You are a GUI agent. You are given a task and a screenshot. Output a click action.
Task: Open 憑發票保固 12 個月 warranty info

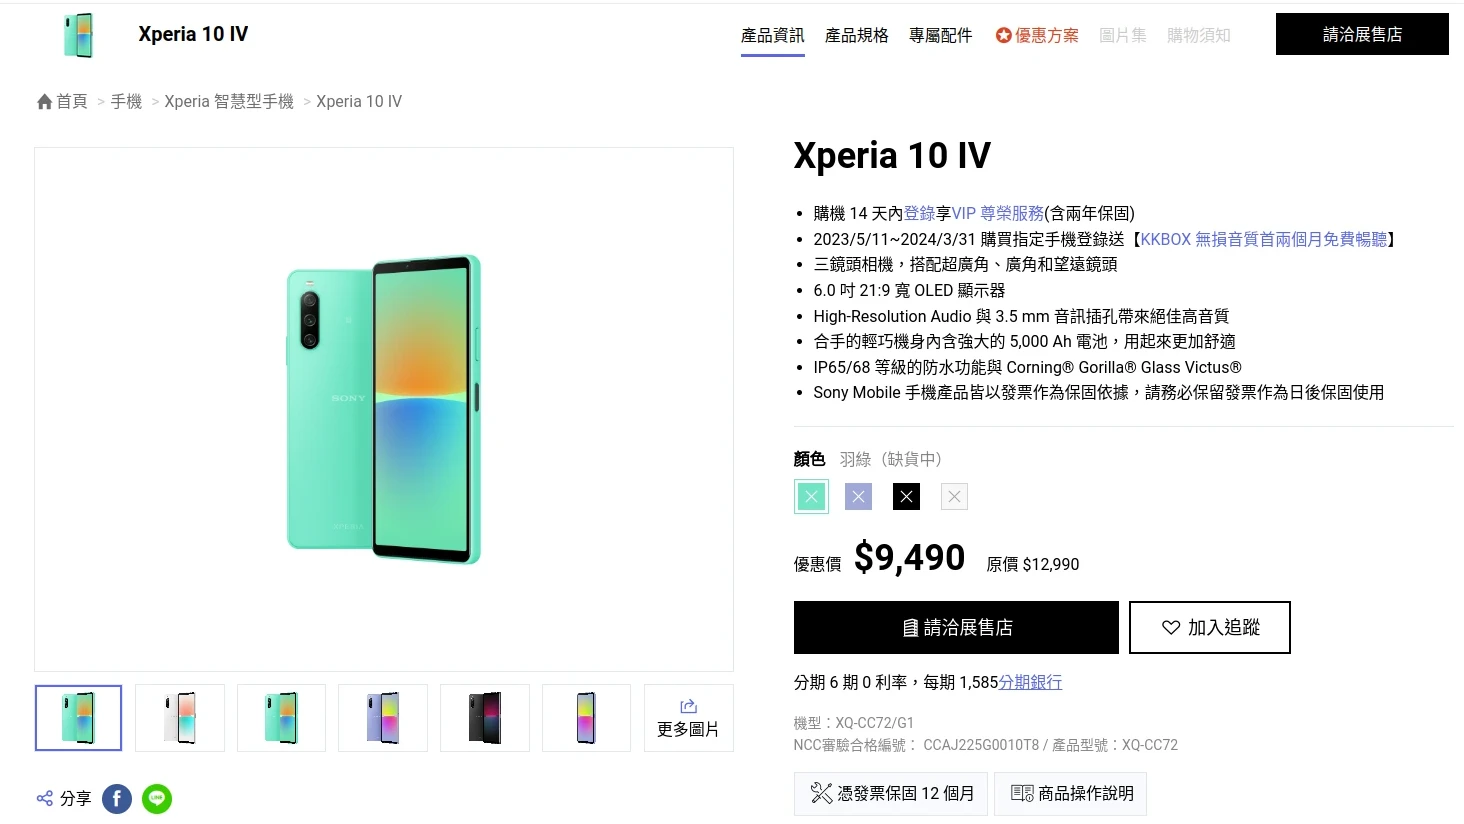click(x=891, y=793)
